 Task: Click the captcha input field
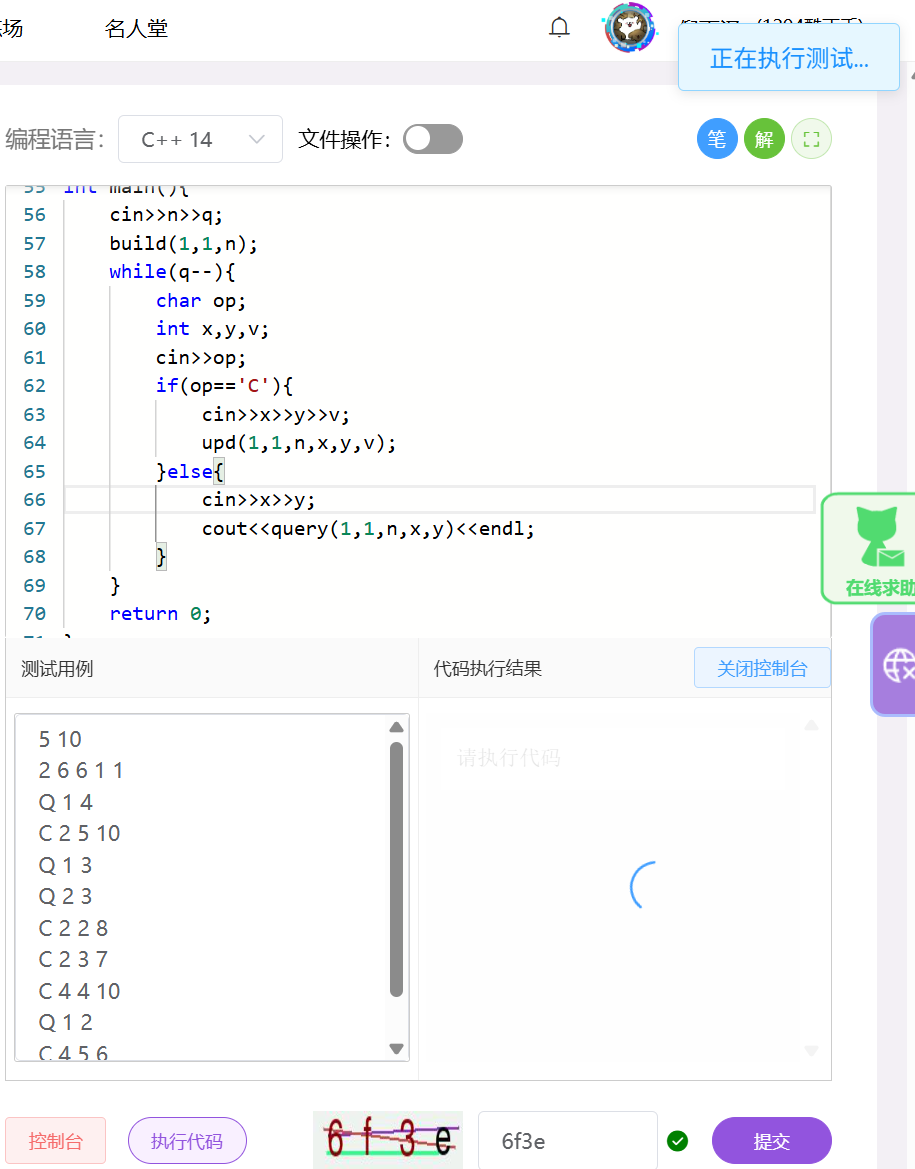pyautogui.click(x=566, y=1140)
